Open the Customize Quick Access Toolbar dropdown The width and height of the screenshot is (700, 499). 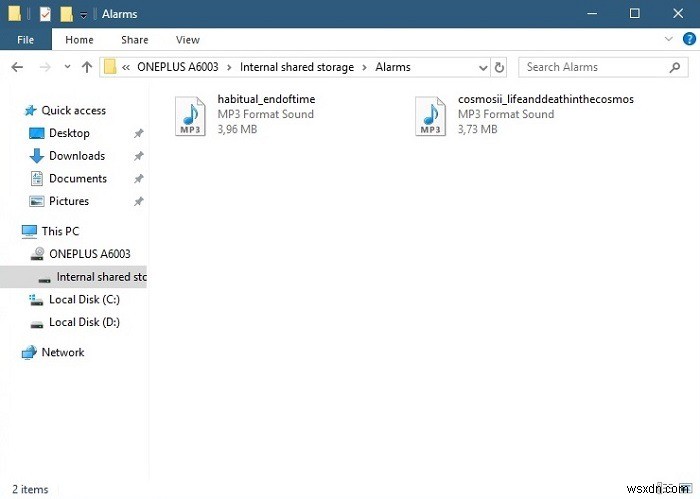(x=84, y=15)
